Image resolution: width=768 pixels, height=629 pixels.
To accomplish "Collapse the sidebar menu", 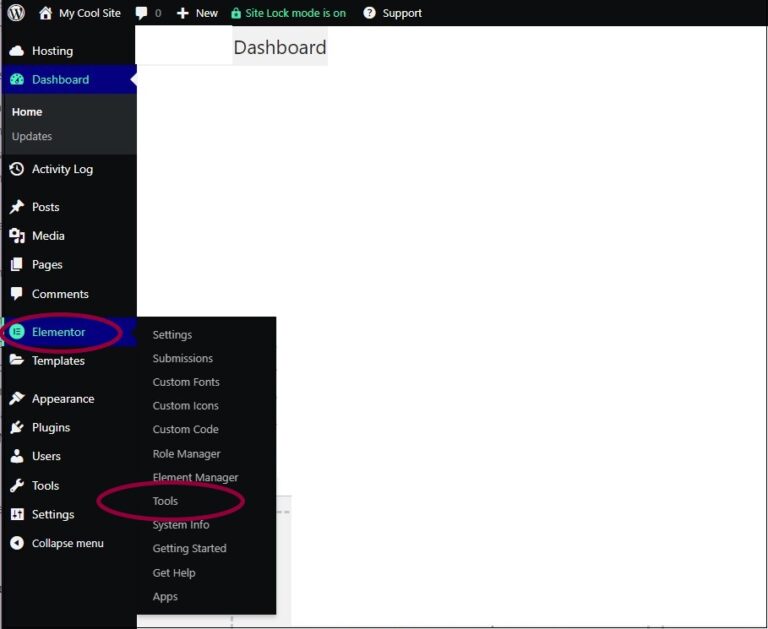I will point(67,543).
